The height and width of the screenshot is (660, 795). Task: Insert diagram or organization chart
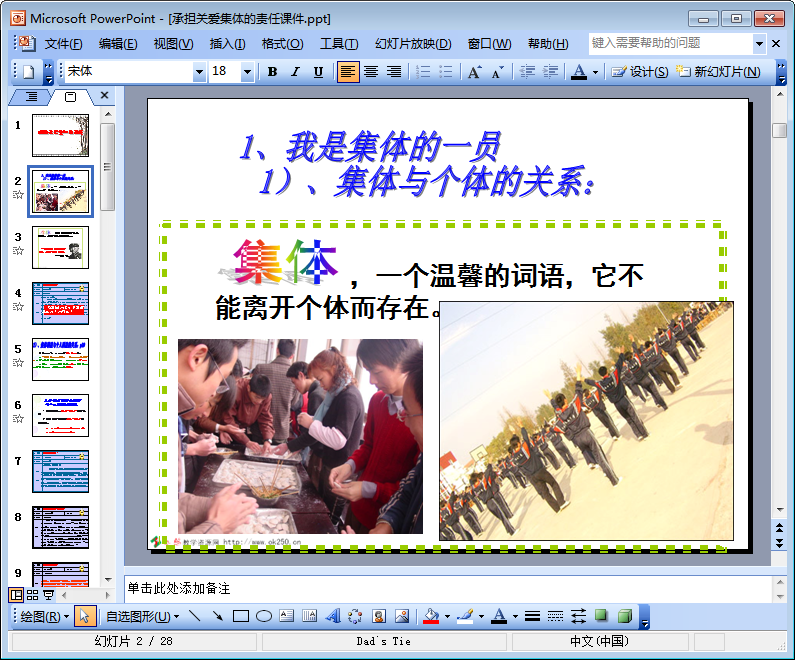point(355,616)
